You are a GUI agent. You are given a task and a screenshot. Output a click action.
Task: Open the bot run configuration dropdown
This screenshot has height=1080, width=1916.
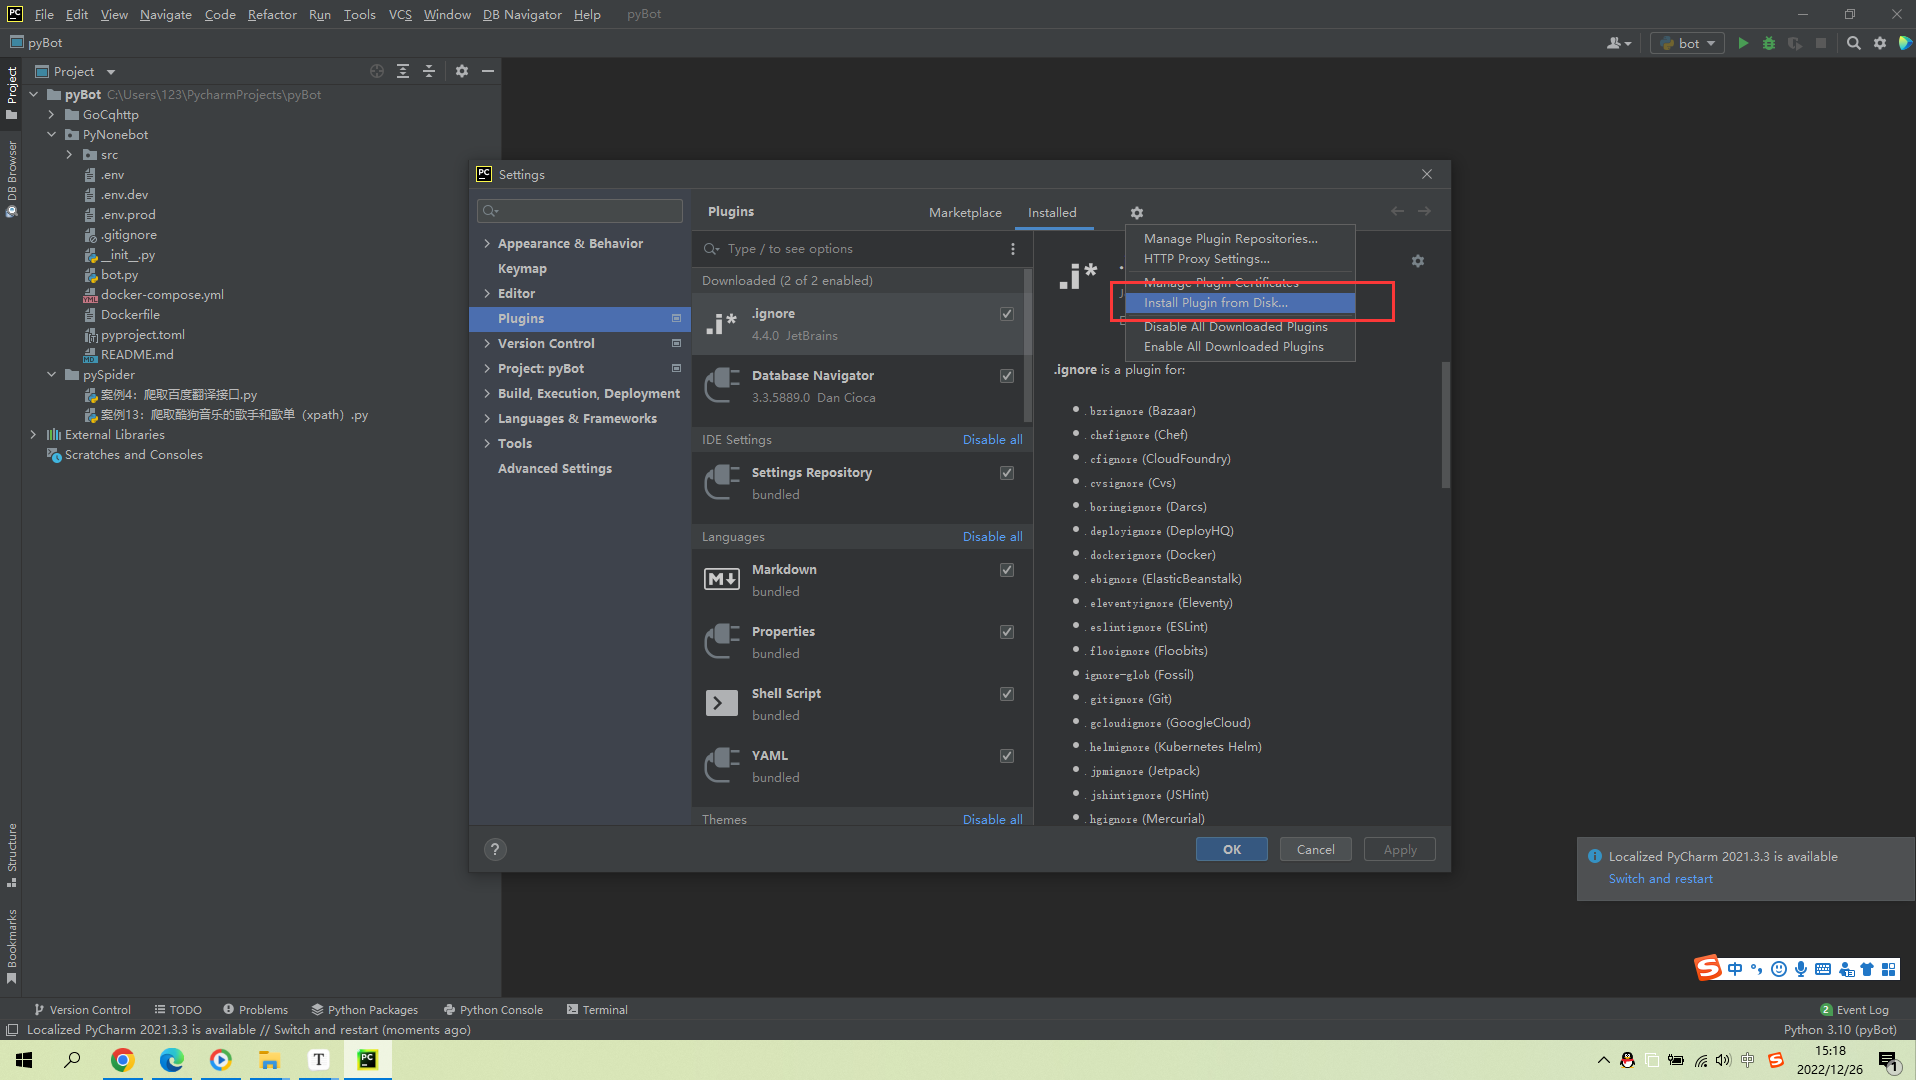tap(1688, 43)
